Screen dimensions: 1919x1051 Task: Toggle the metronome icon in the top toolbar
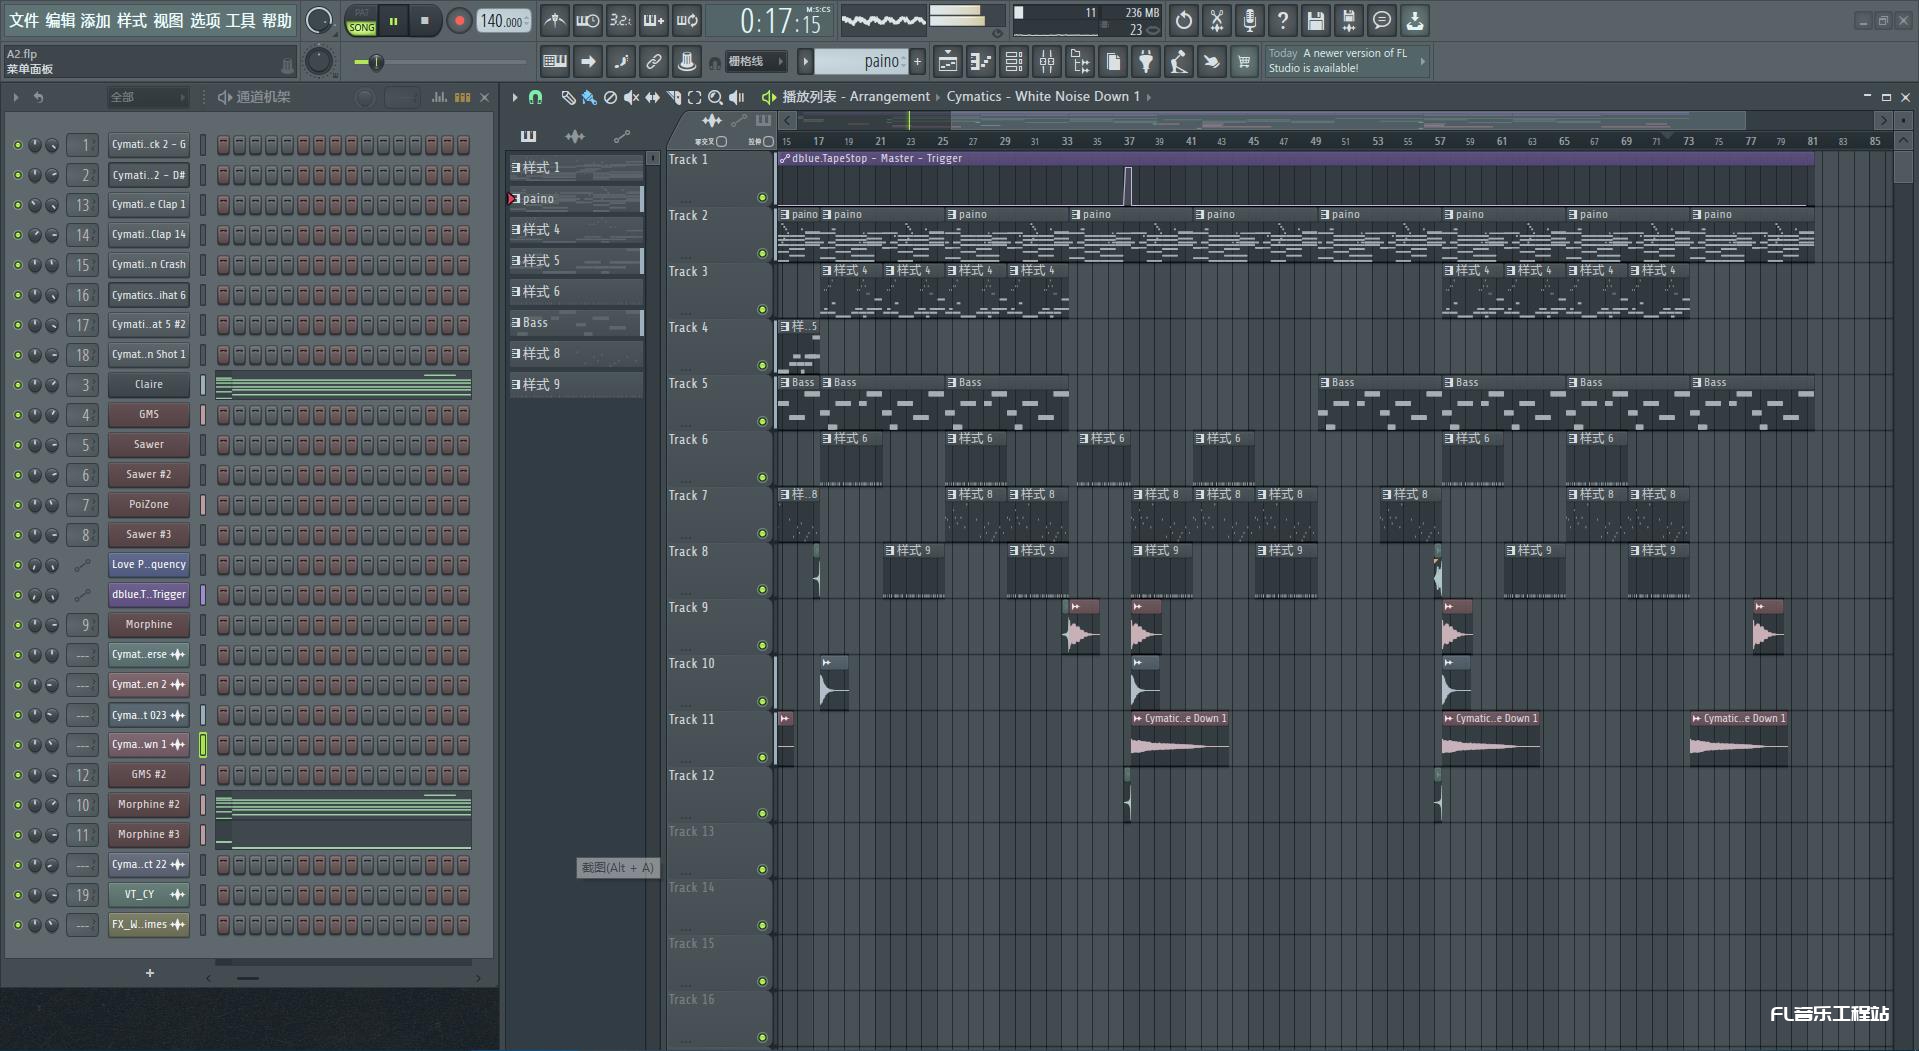(554, 20)
